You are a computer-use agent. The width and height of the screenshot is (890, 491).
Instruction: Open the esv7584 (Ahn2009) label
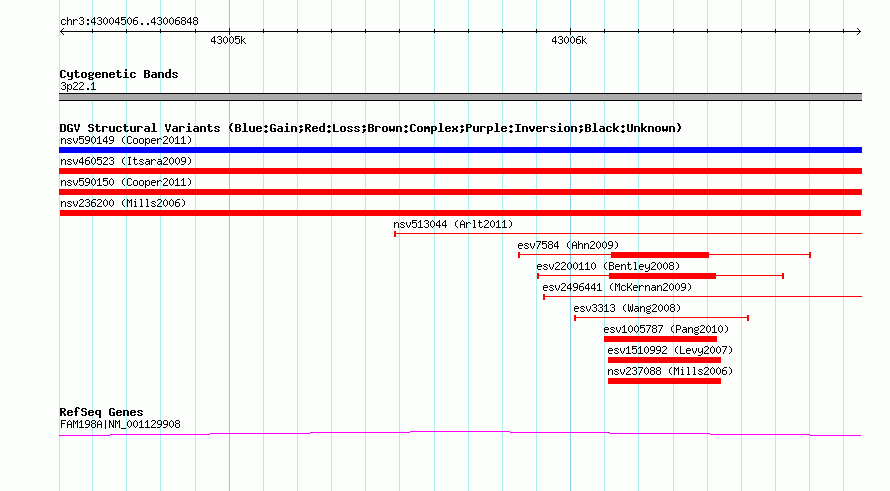568,245
